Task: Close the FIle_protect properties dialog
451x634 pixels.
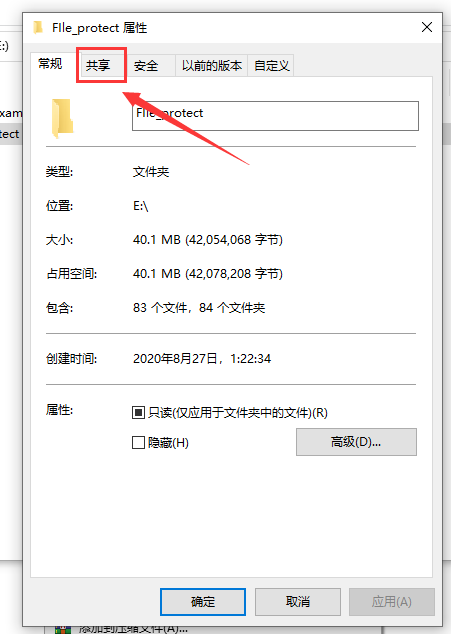Action: point(427,27)
